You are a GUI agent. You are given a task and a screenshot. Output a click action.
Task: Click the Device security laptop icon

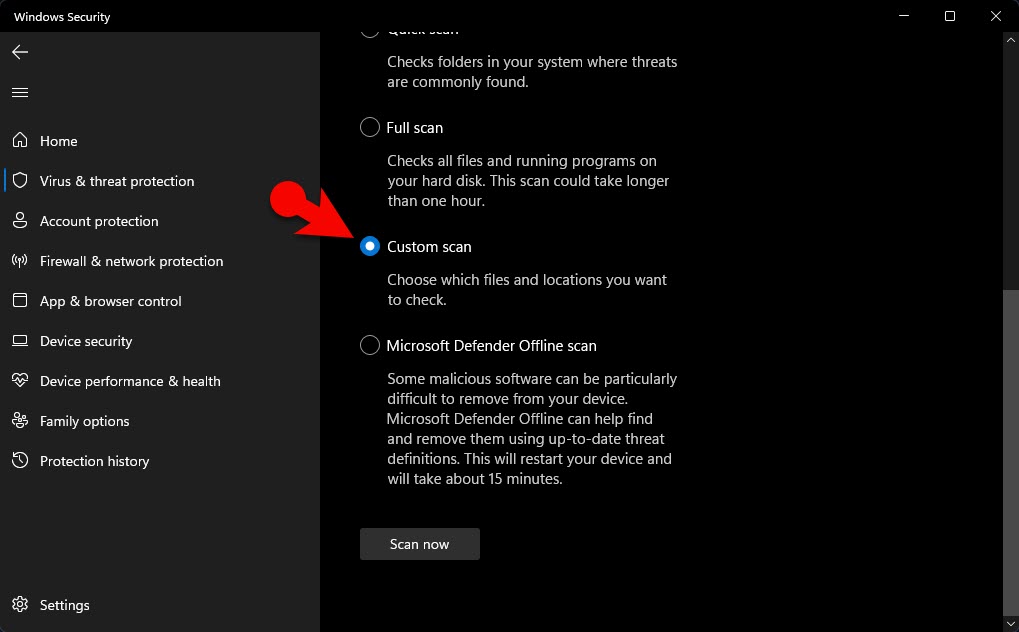click(20, 341)
